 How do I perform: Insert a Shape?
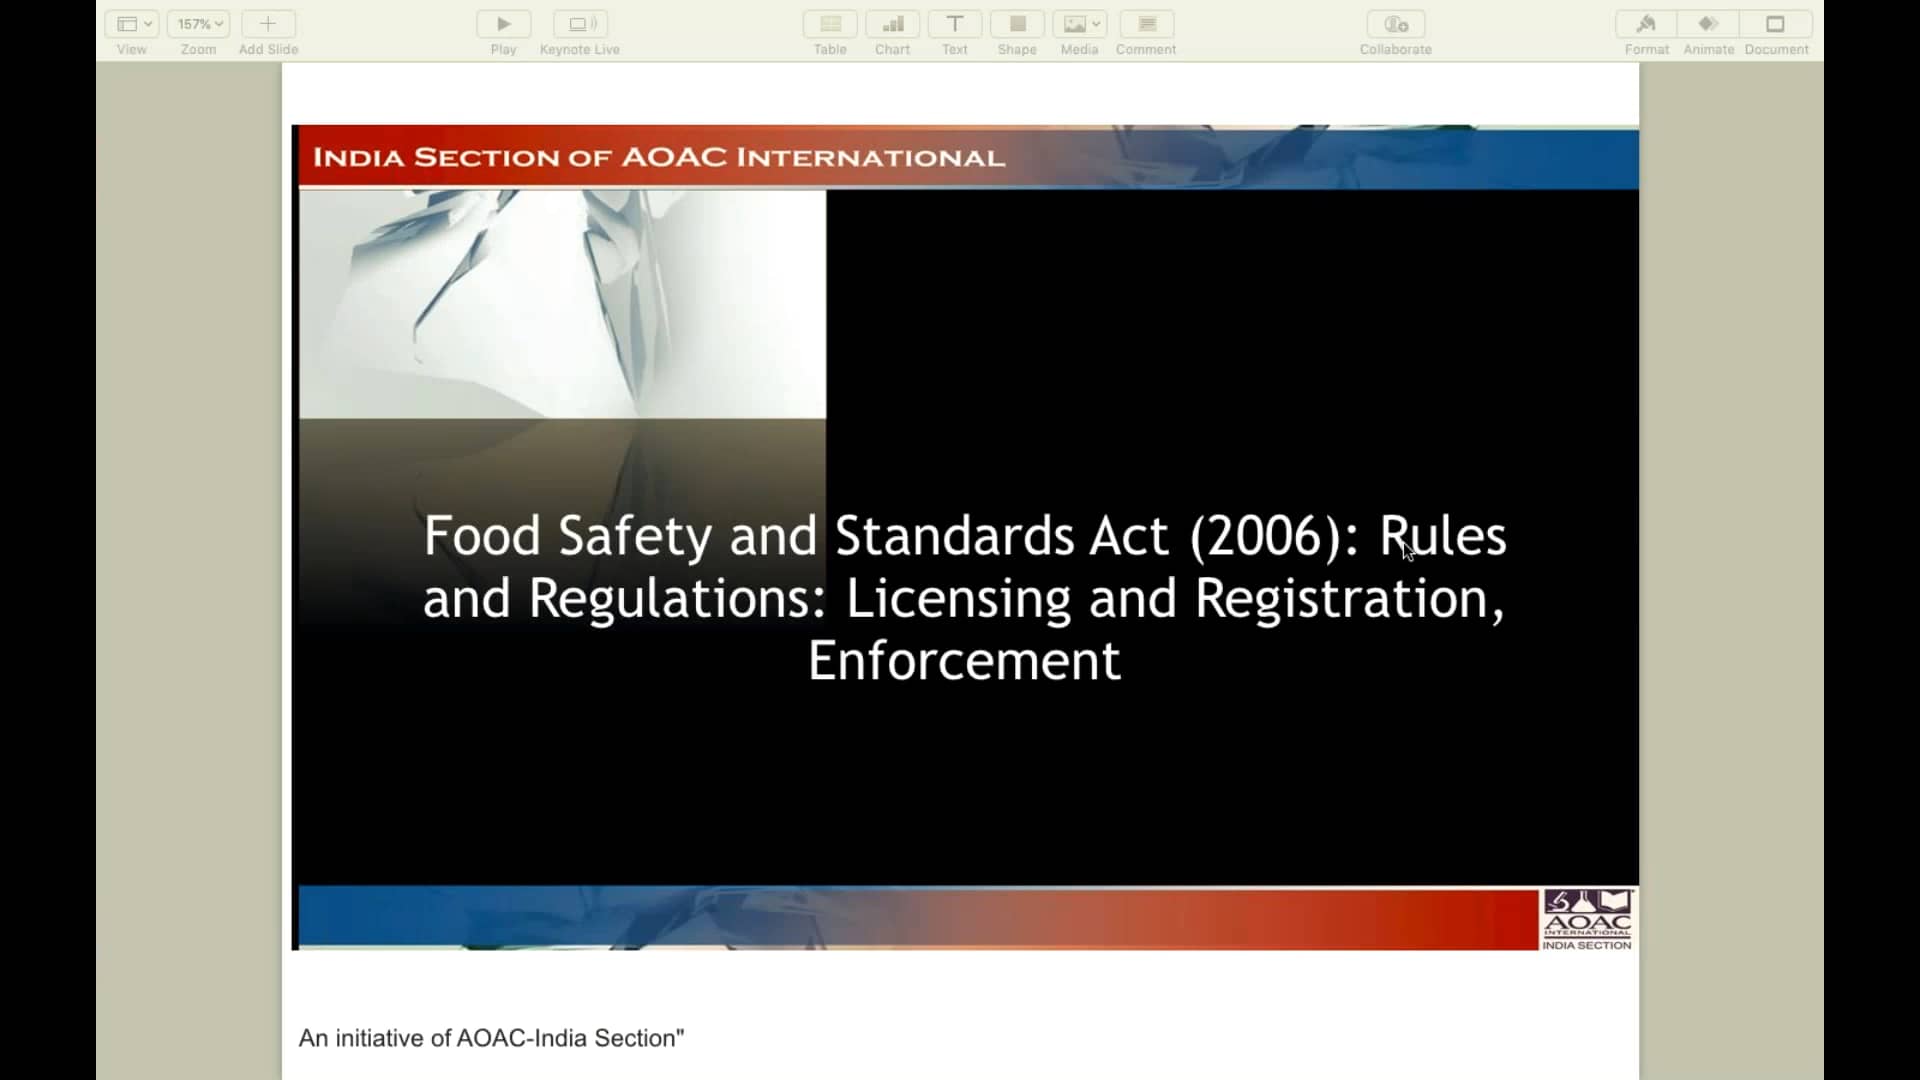click(1017, 24)
